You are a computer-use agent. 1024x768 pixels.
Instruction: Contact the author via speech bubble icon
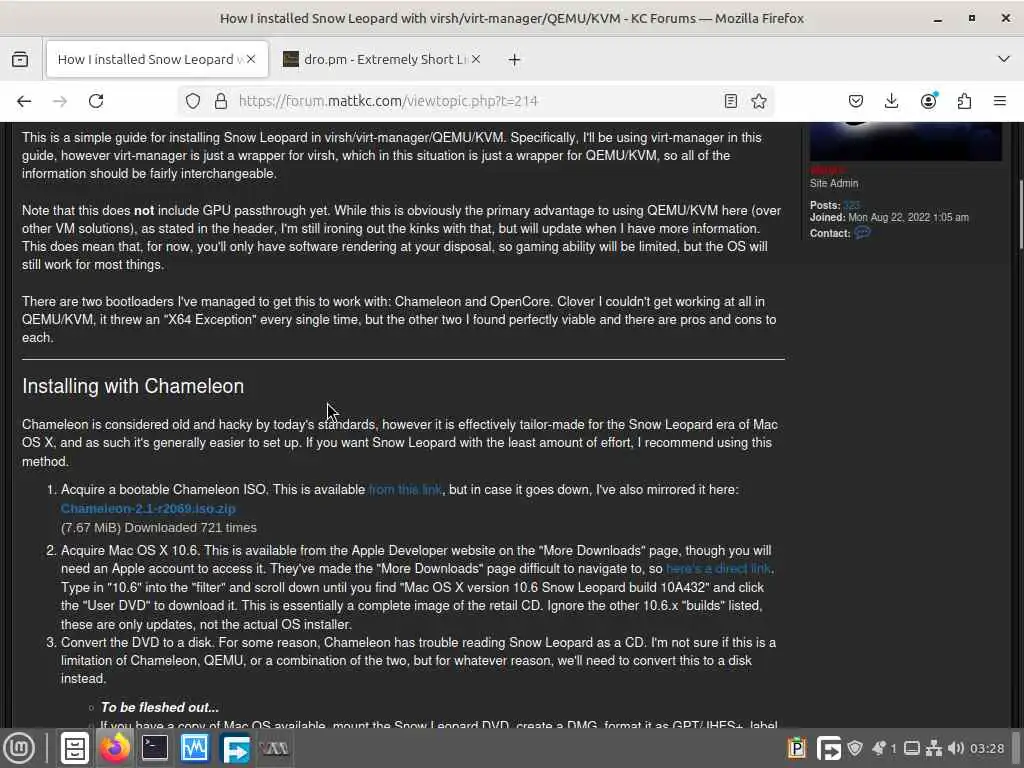862,233
